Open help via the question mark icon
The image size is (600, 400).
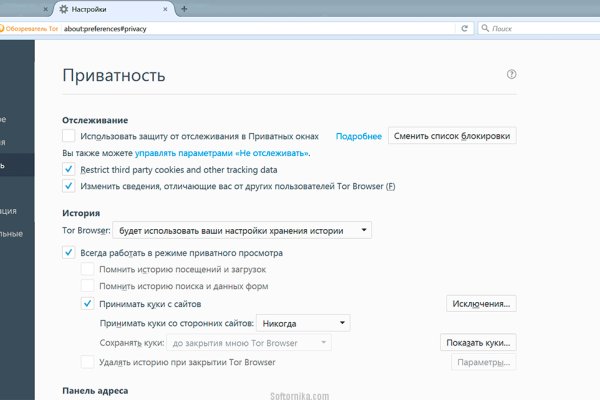coord(511,75)
